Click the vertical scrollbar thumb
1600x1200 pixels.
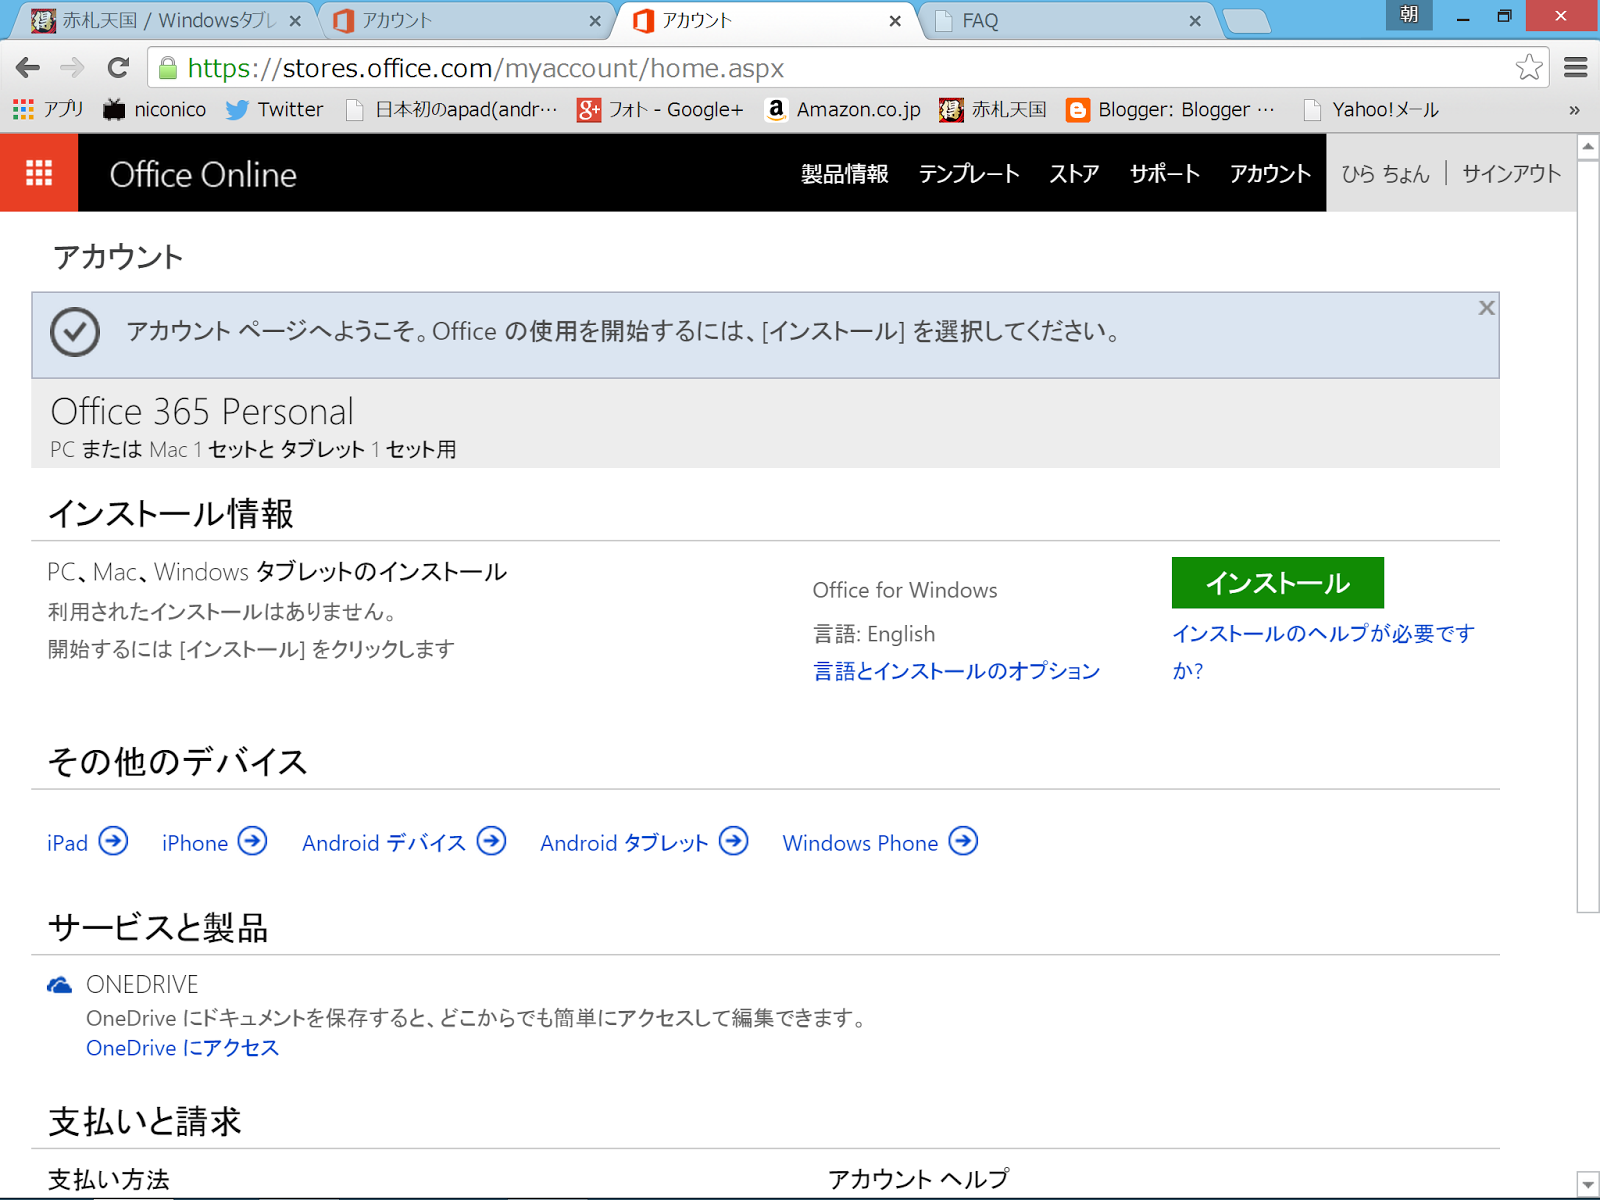tap(1588, 536)
